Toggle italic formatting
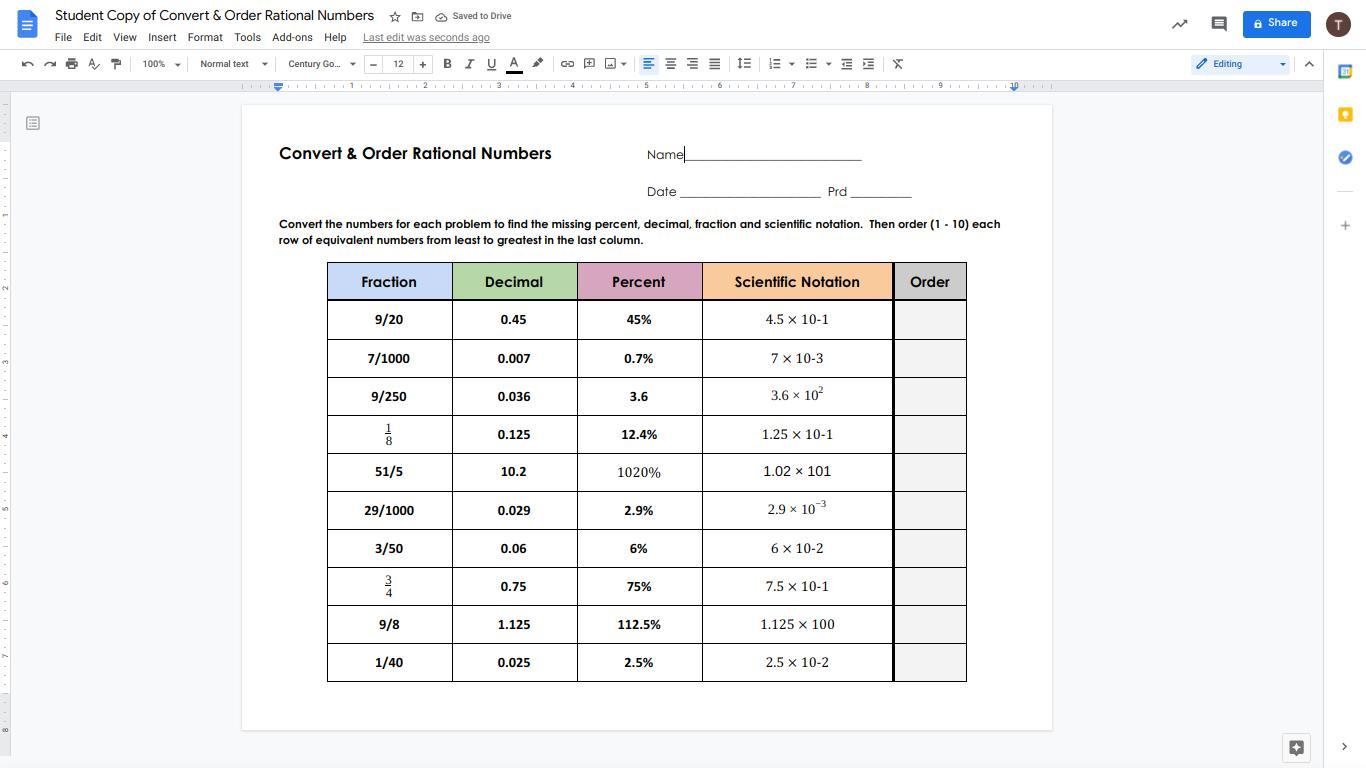This screenshot has height=768, width=1366. 469,64
